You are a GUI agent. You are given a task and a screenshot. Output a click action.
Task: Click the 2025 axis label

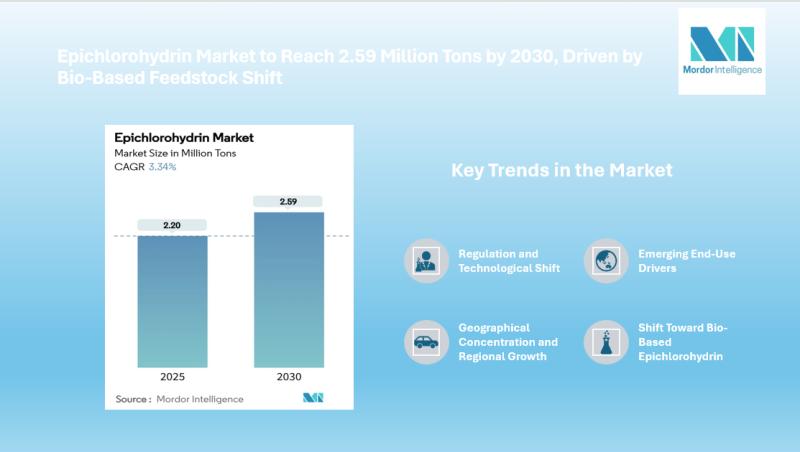point(172,376)
